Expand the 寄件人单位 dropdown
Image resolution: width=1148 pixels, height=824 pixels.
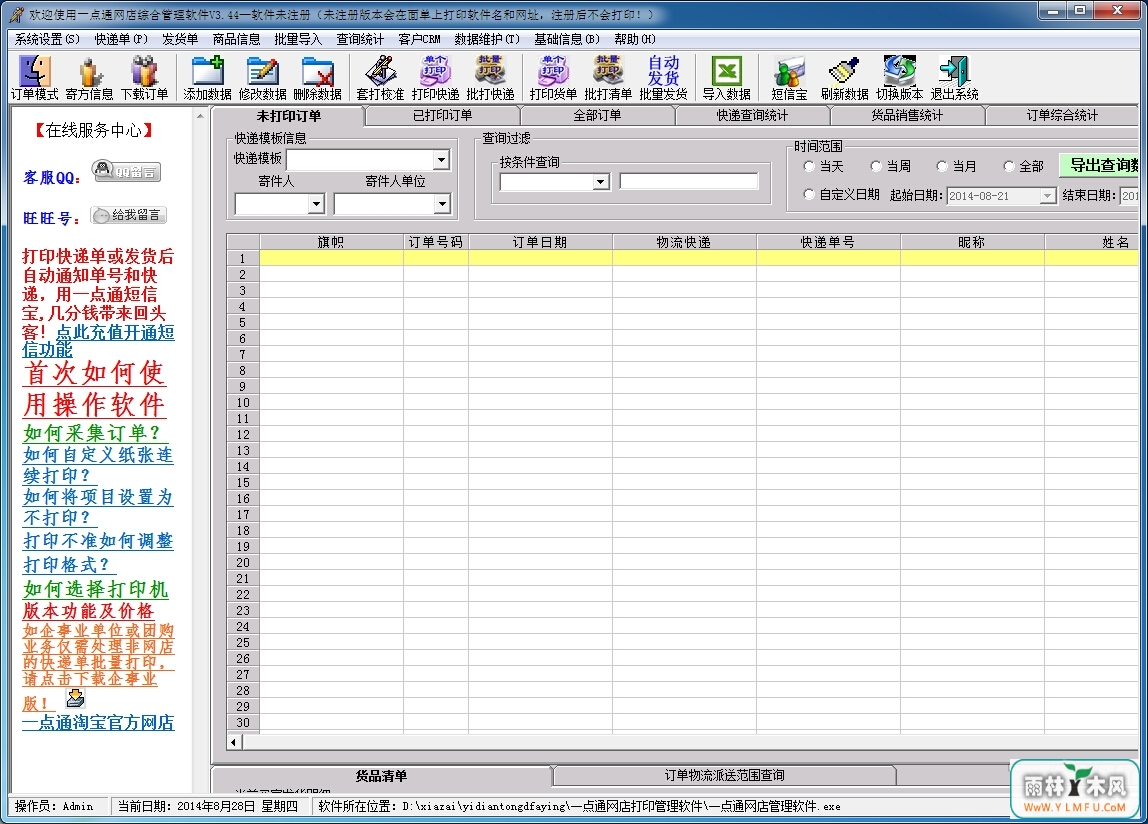[441, 204]
